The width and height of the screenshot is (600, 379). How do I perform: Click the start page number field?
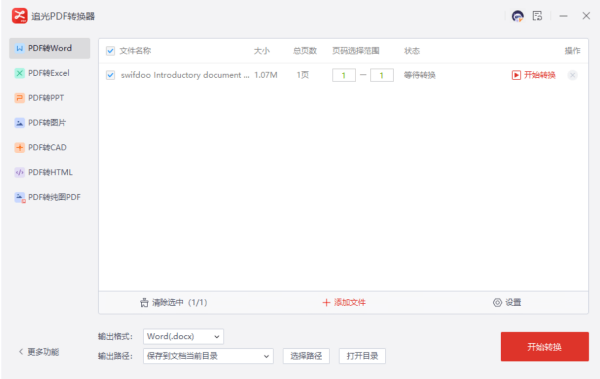pyautogui.click(x=344, y=75)
